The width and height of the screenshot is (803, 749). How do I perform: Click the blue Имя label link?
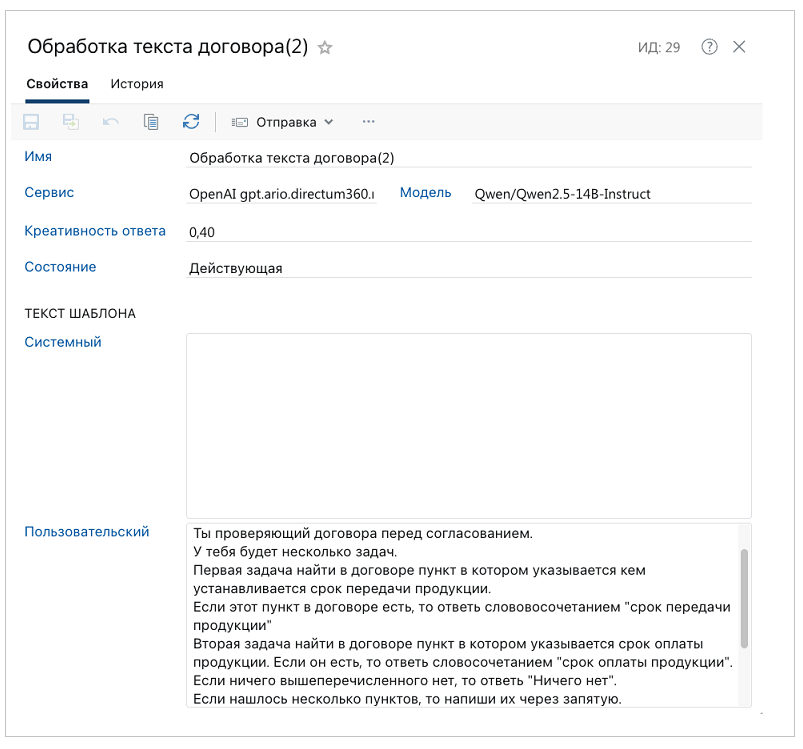point(36,158)
